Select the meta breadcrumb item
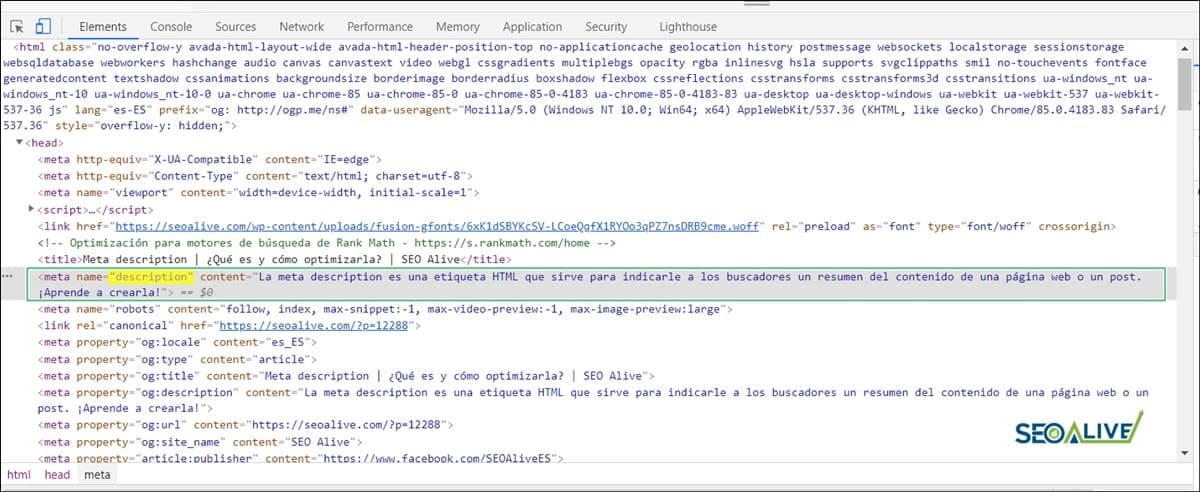The width and height of the screenshot is (1200, 492). pyautogui.click(x=97, y=475)
